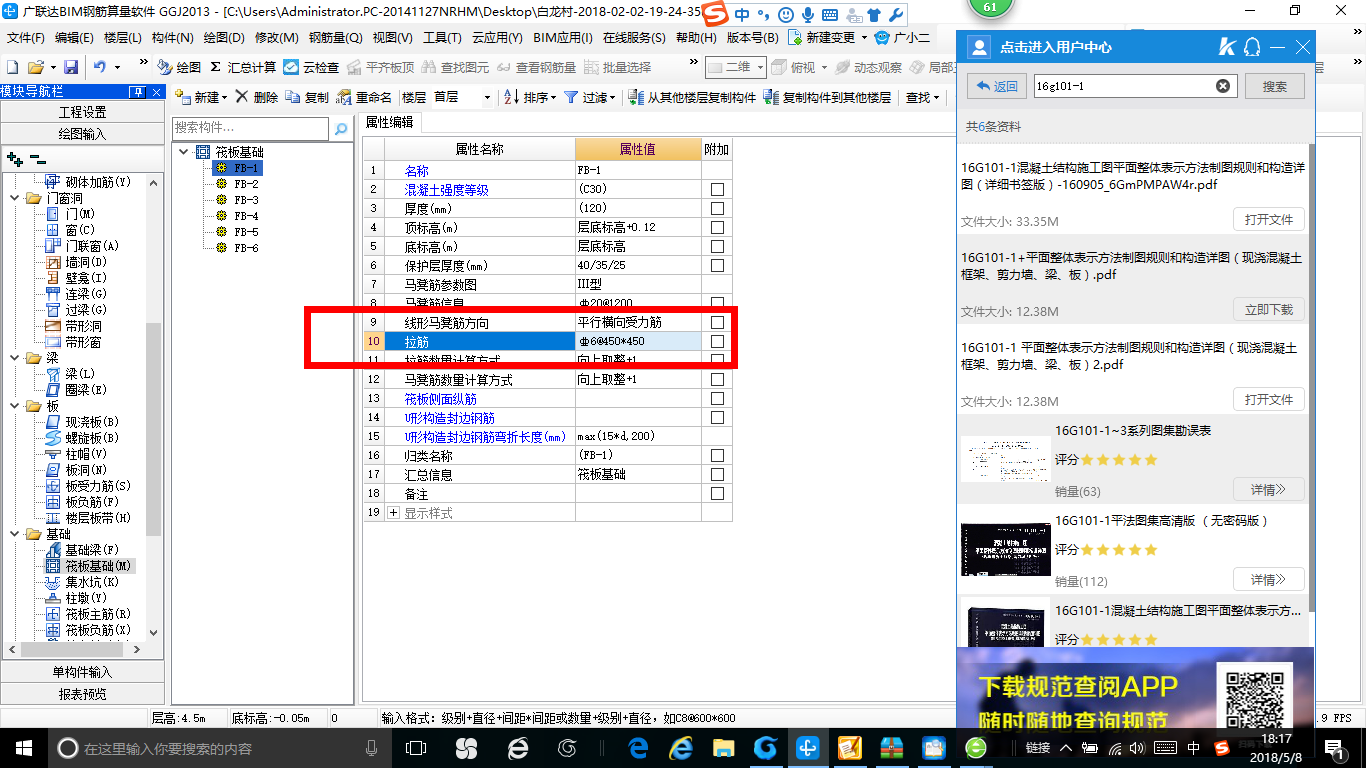Check 附加 box for 厚度(mm) row

(717, 208)
